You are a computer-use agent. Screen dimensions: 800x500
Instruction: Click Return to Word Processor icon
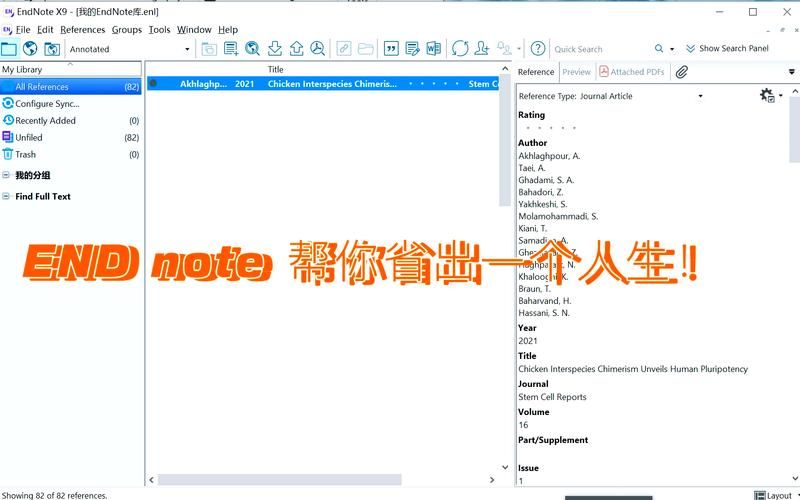click(434, 49)
